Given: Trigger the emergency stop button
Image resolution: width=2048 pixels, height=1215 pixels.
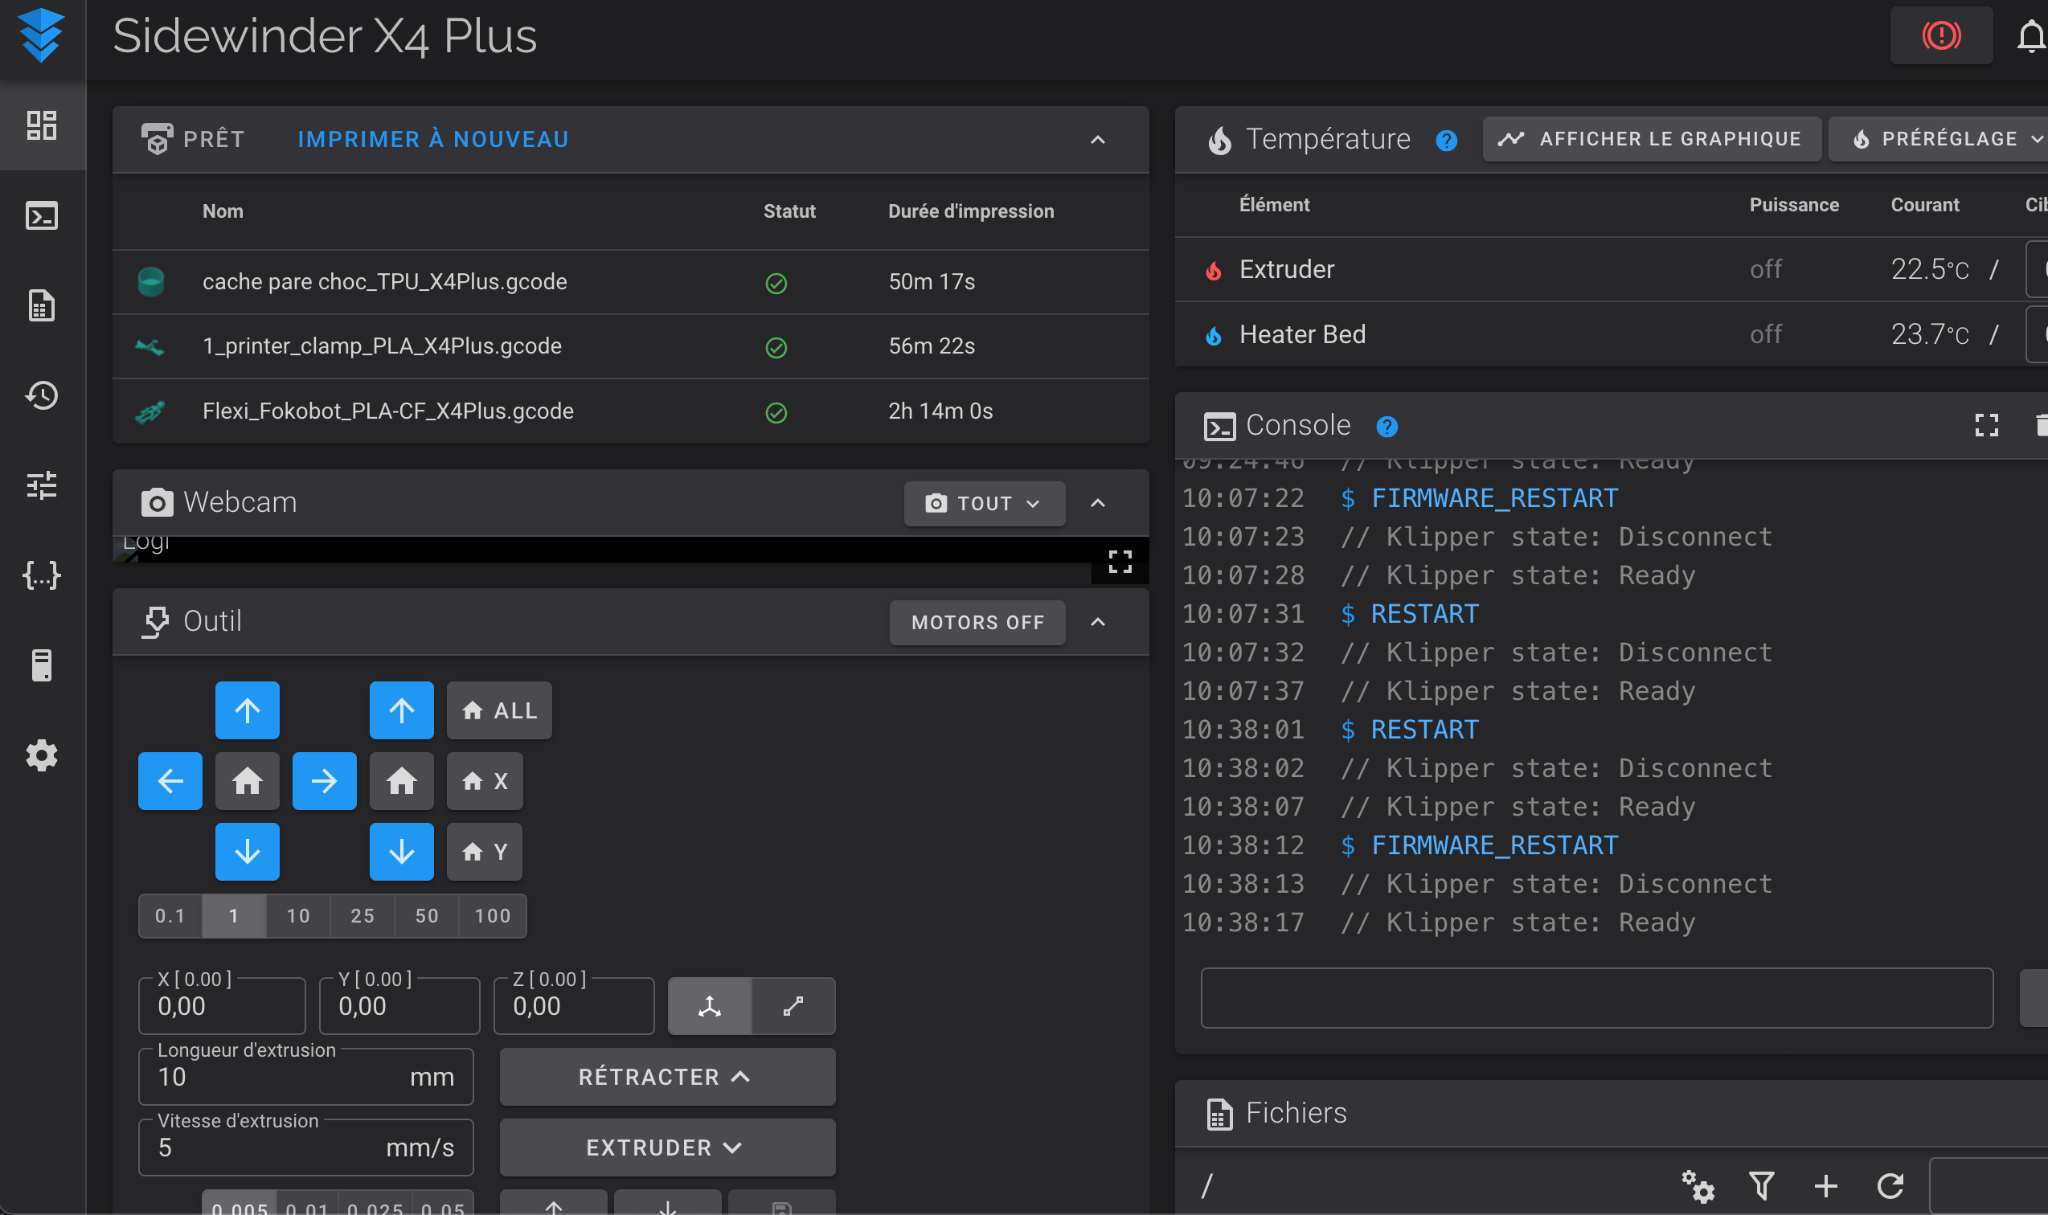Looking at the screenshot, I should [x=1941, y=36].
